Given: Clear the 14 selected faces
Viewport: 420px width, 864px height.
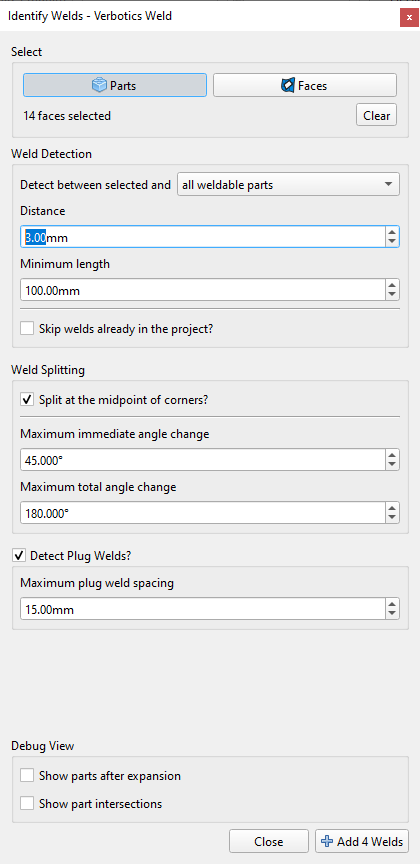Looking at the screenshot, I should tap(376, 116).
